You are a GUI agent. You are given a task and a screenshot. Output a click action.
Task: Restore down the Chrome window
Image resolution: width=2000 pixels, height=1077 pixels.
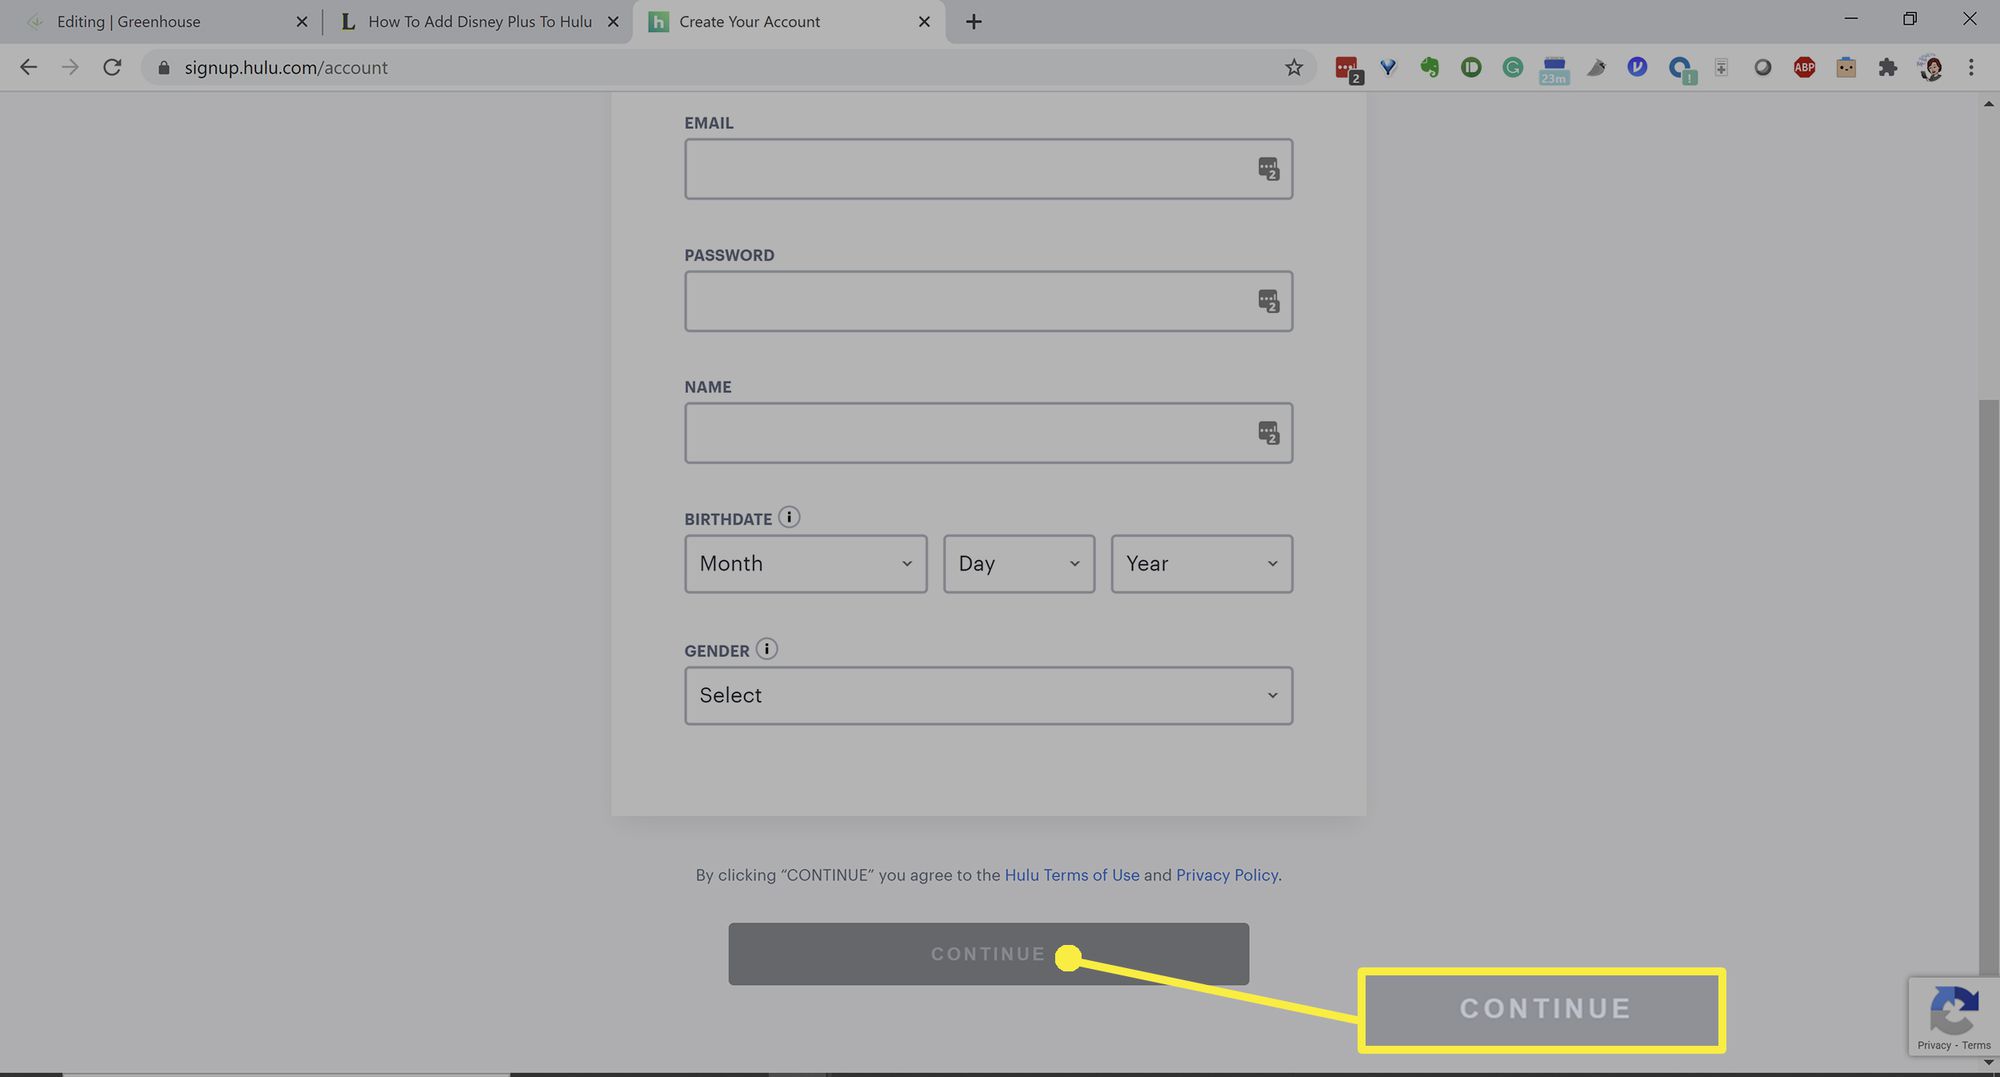point(1910,18)
